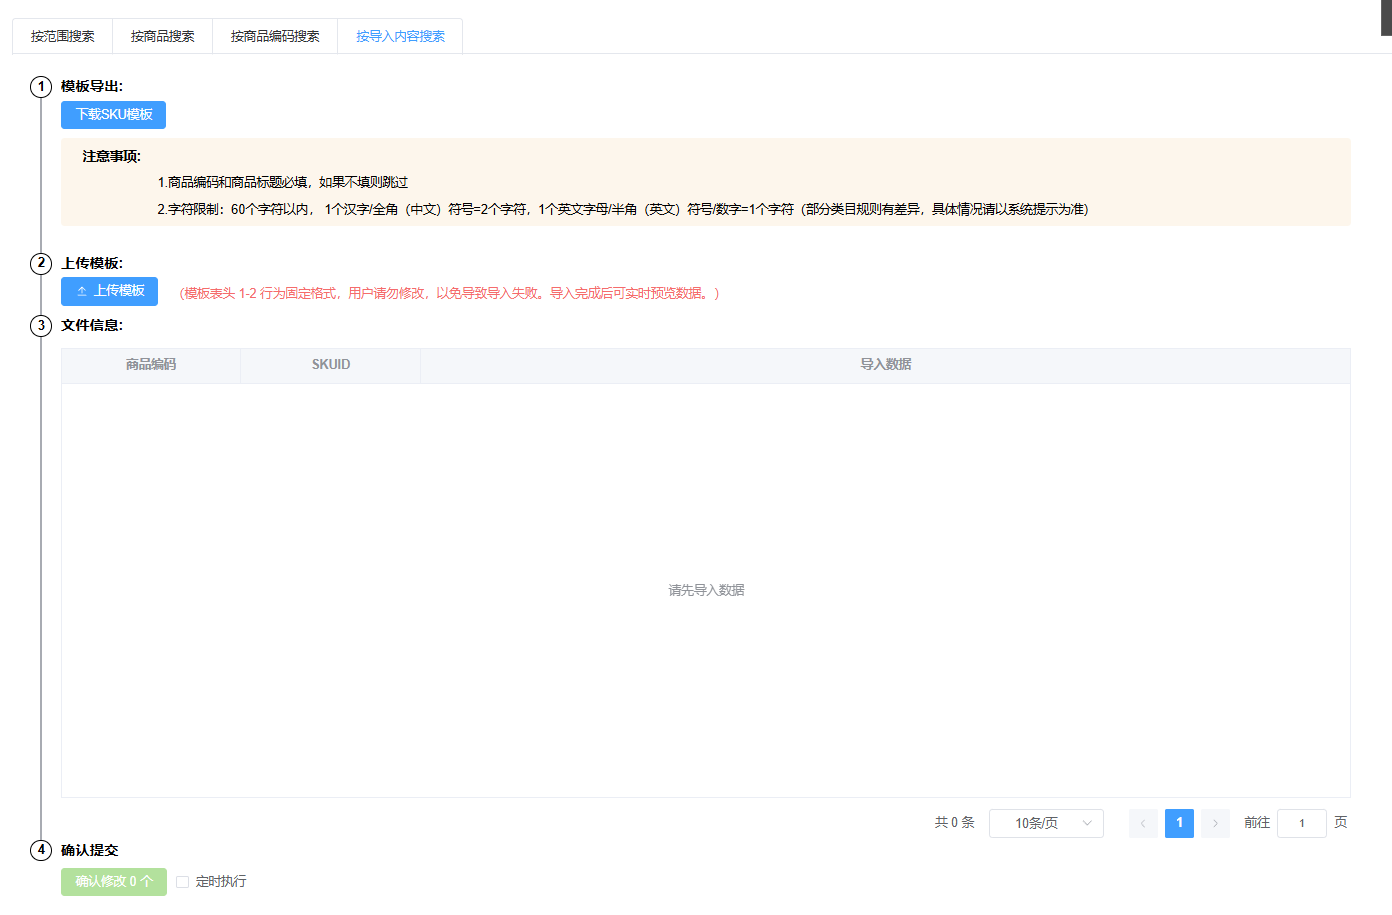Select the 按商品编码搜索 tab
Viewport: 1392px width, 915px height.
coord(275,36)
